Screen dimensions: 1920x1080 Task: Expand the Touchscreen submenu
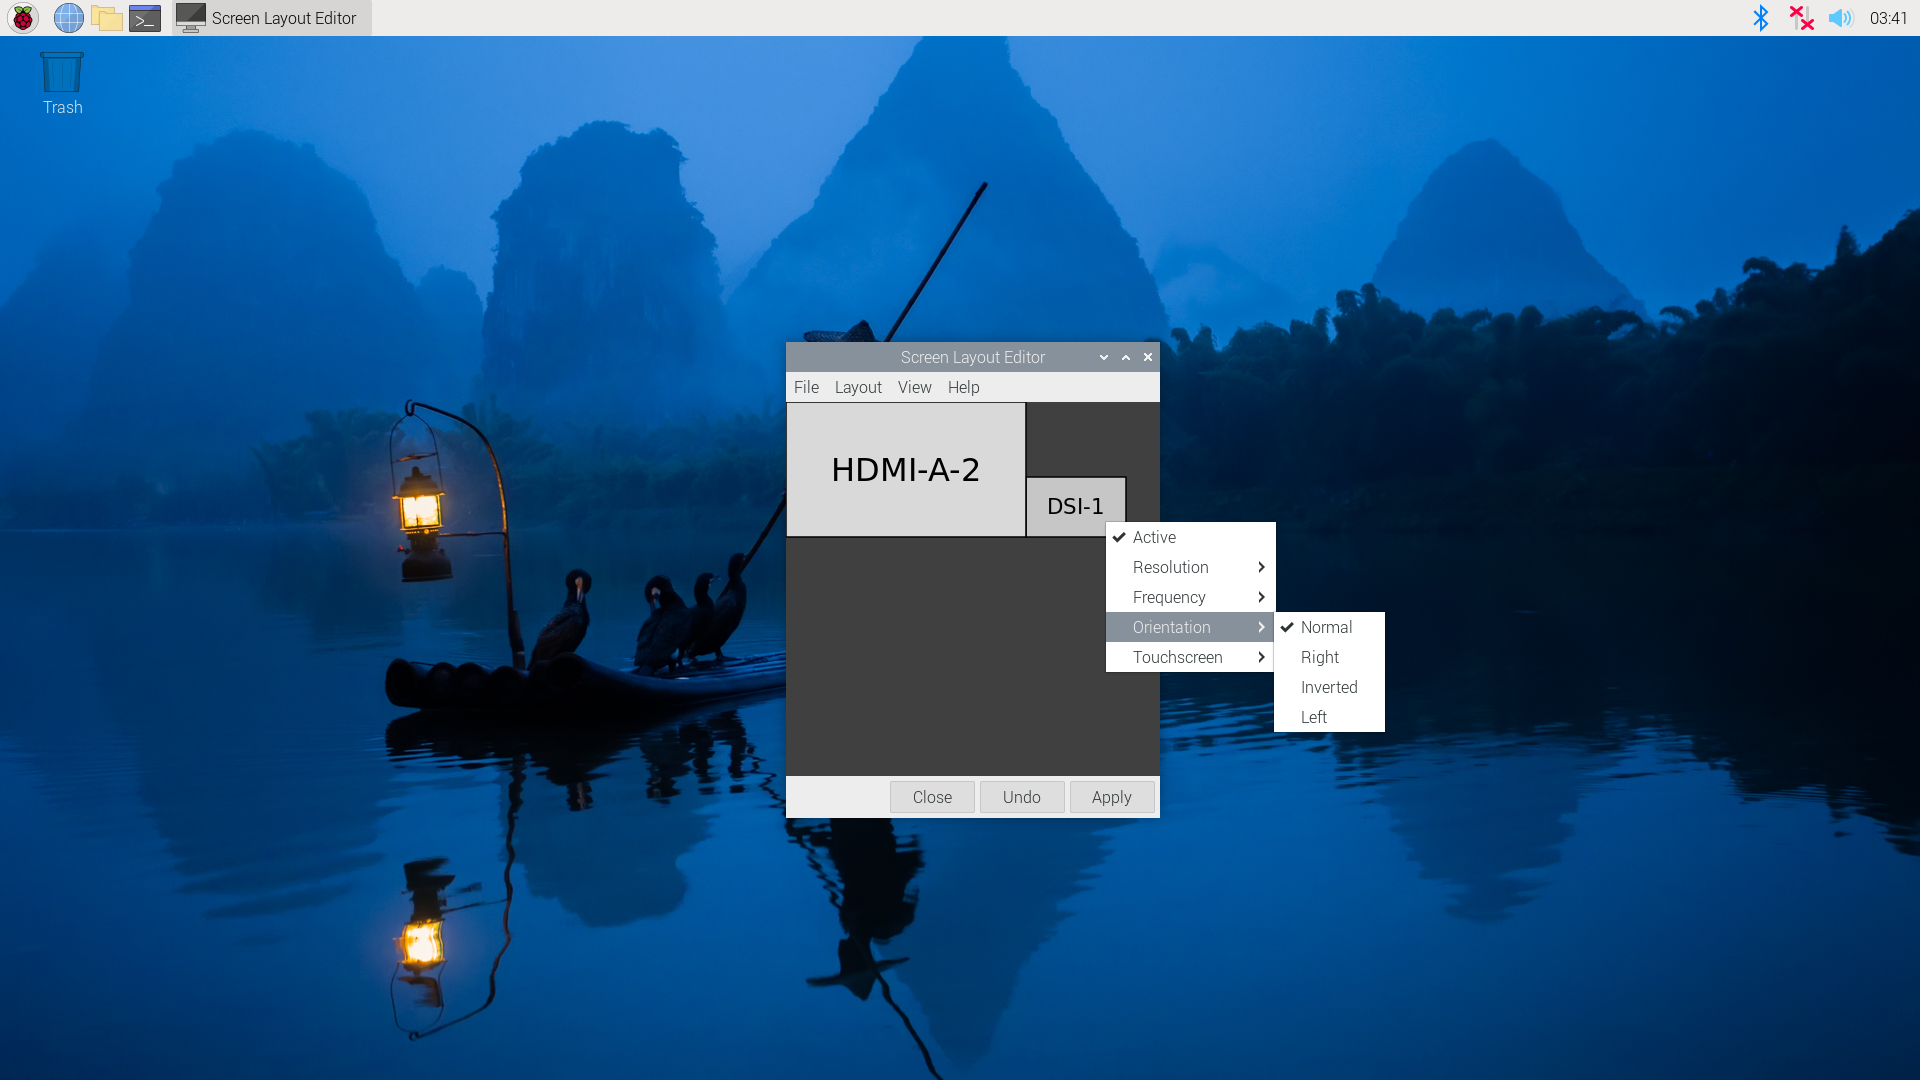point(1177,657)
